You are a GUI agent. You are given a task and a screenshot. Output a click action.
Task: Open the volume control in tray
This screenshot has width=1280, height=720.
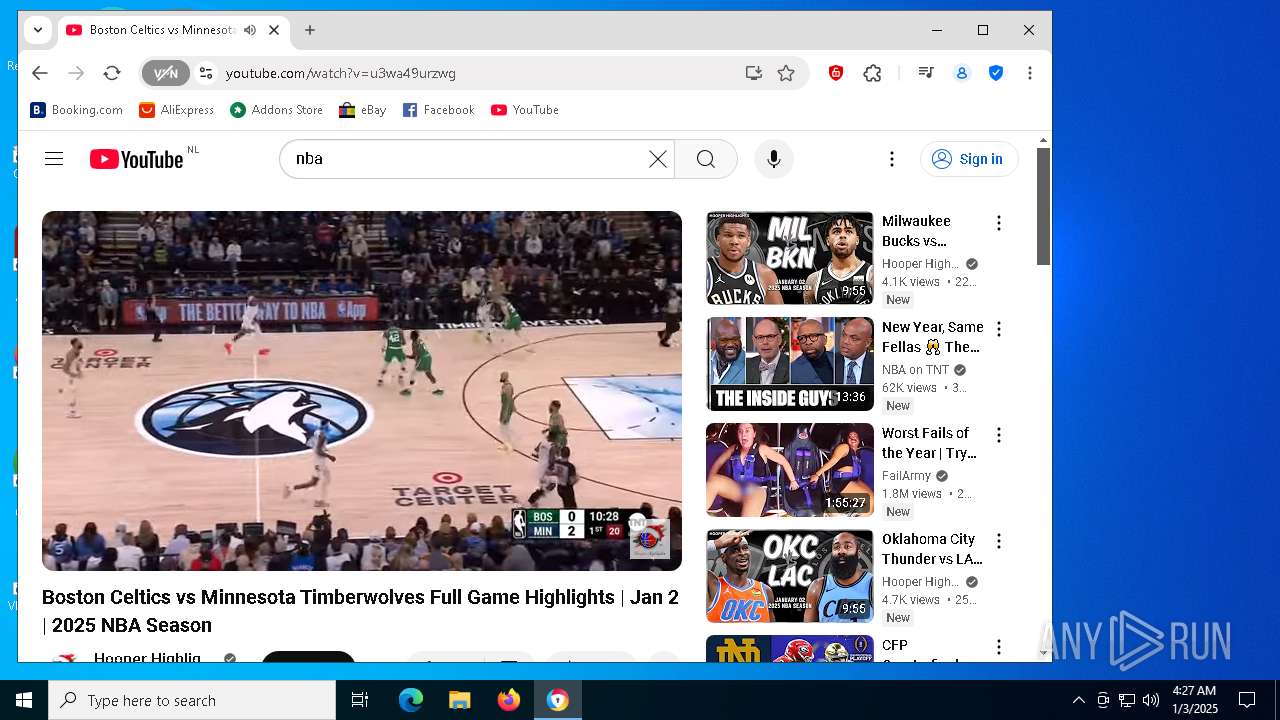point(1151,700)
